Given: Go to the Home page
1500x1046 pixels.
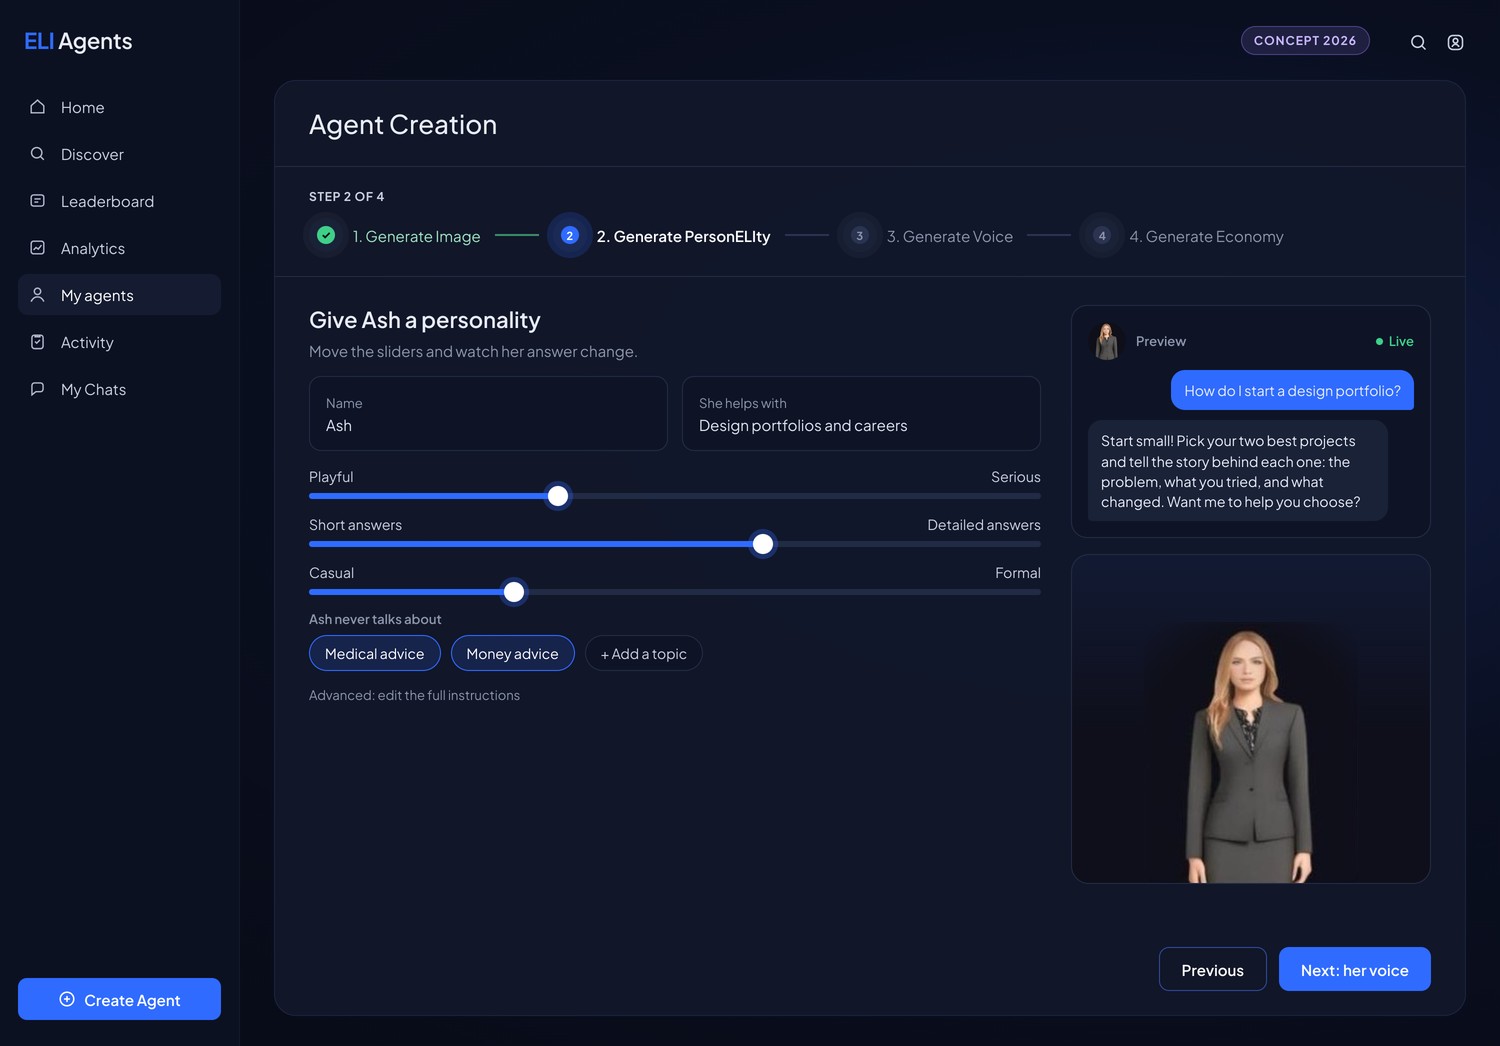Looking at the screenshot, I should pos(120,107).
